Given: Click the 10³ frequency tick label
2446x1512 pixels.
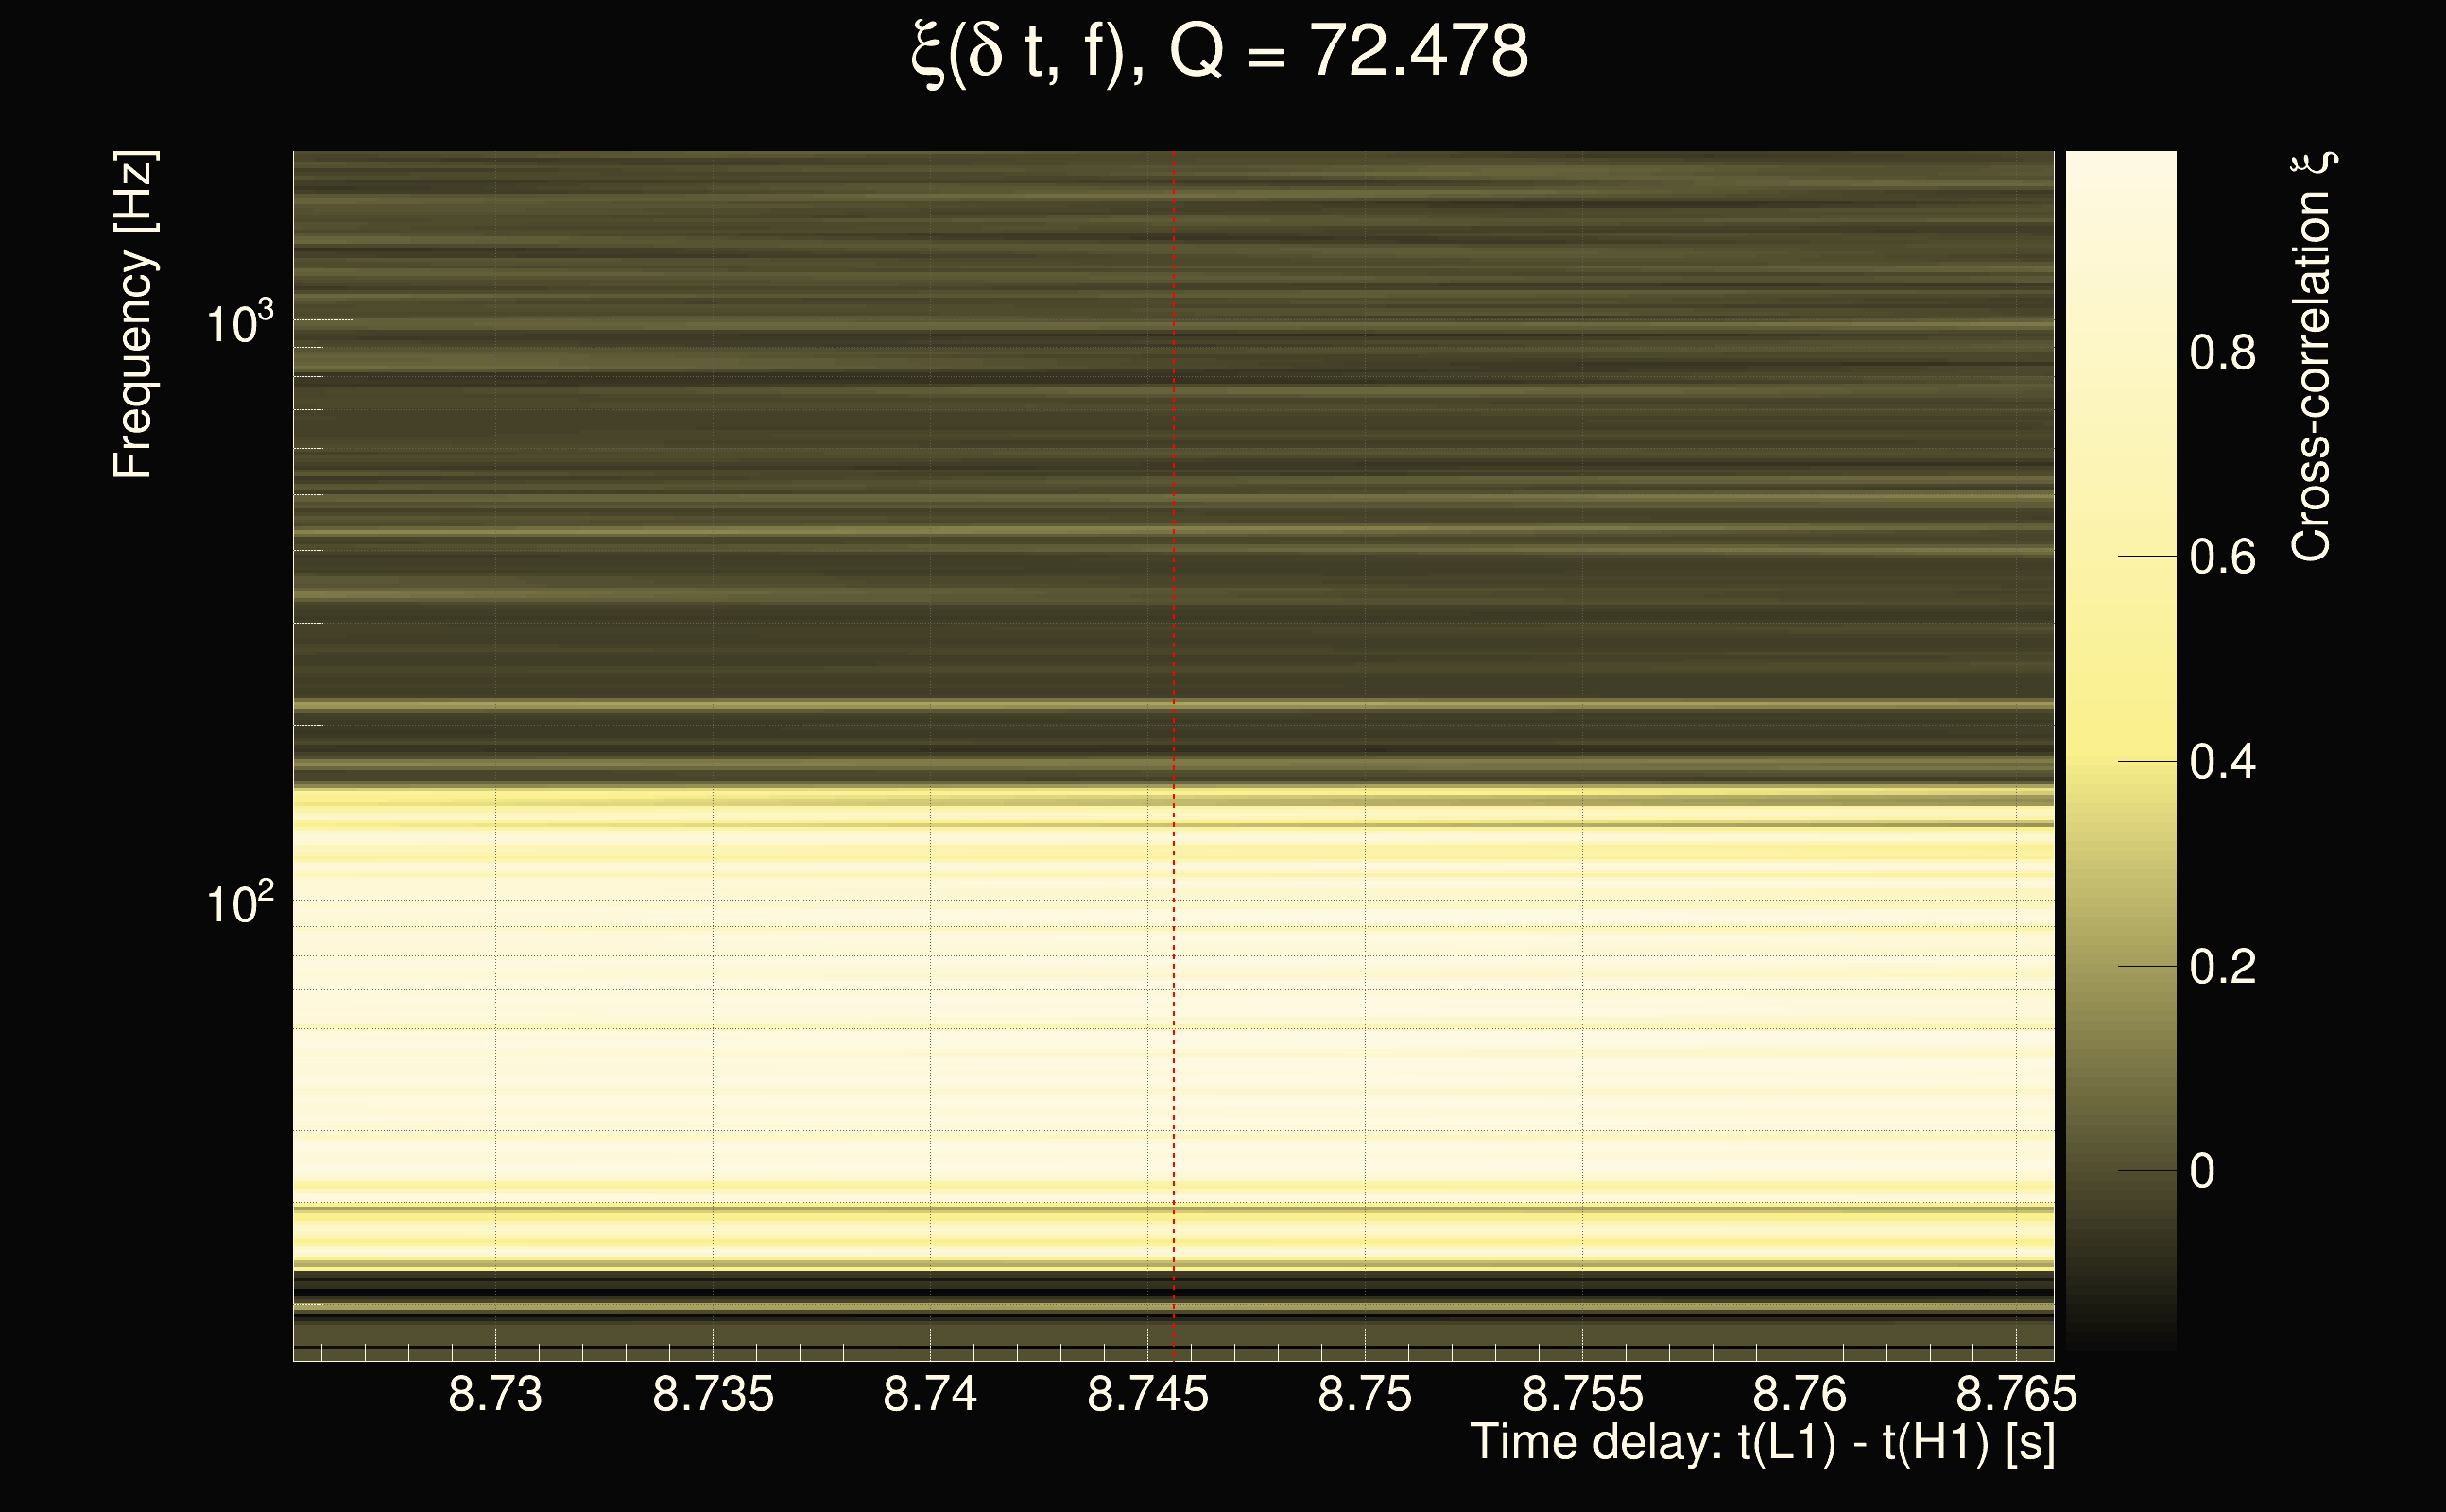Looking at the screenshot, I should coord(239,324).
